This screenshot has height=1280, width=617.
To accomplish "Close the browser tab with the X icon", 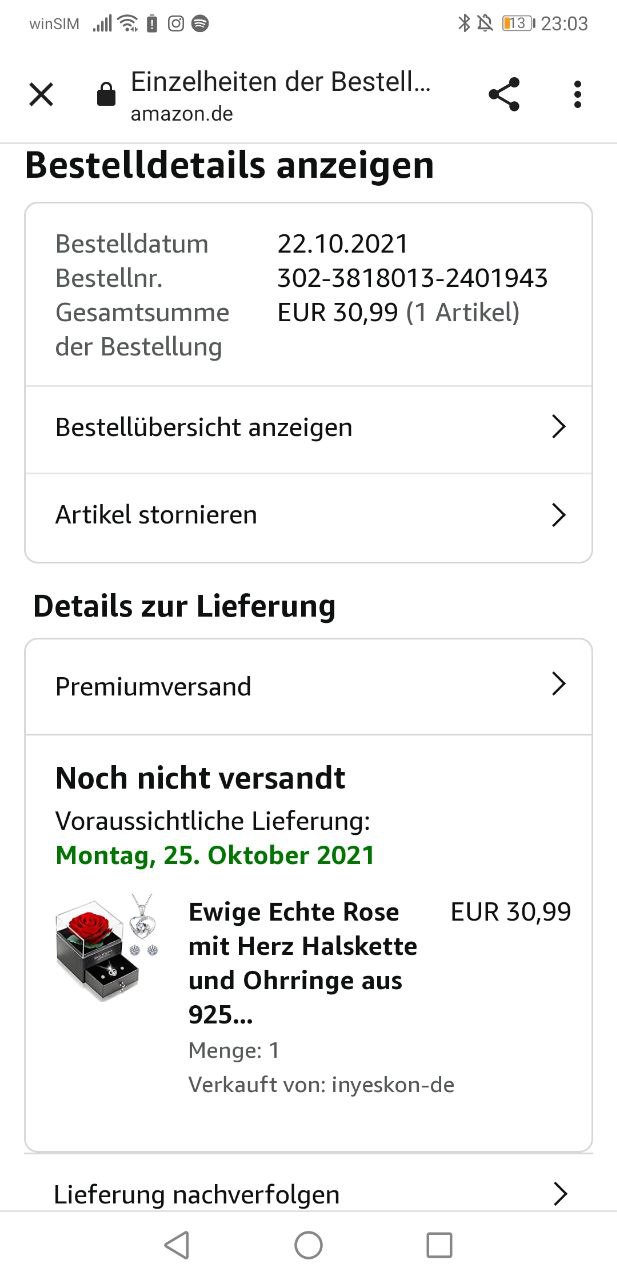I will click(x=41, y=95).
